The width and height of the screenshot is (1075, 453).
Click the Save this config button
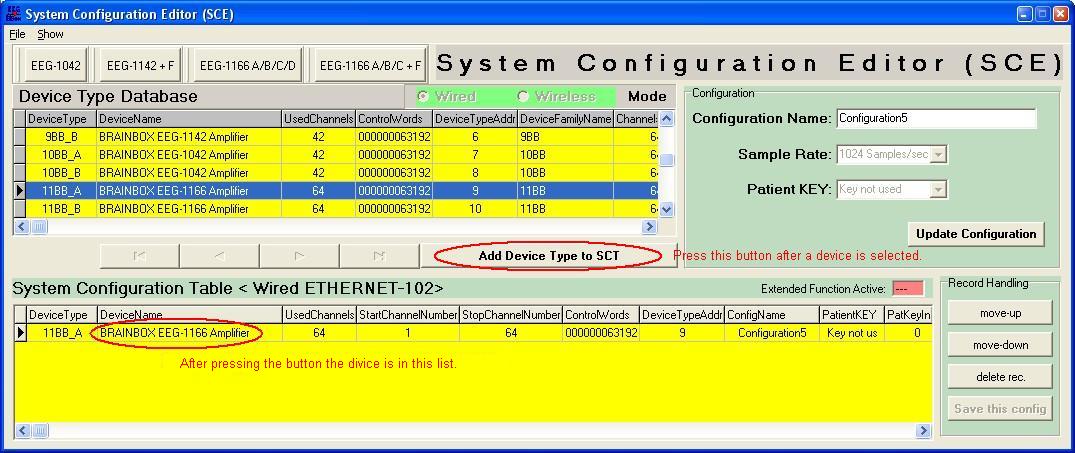[1000, 409]
